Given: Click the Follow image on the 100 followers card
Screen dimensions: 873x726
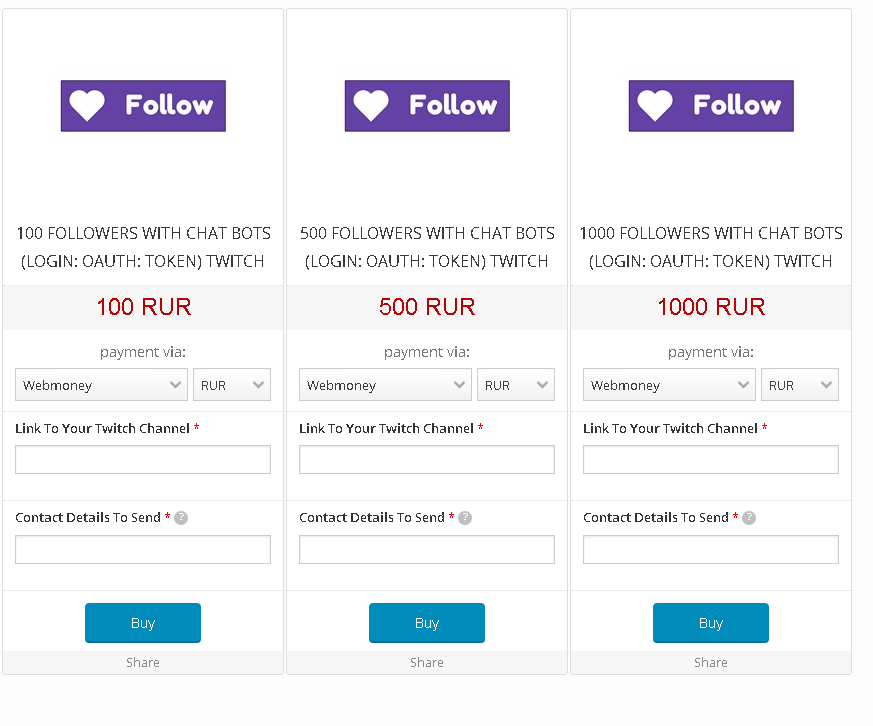Looking at the screenshot, I should pos(143,106).
